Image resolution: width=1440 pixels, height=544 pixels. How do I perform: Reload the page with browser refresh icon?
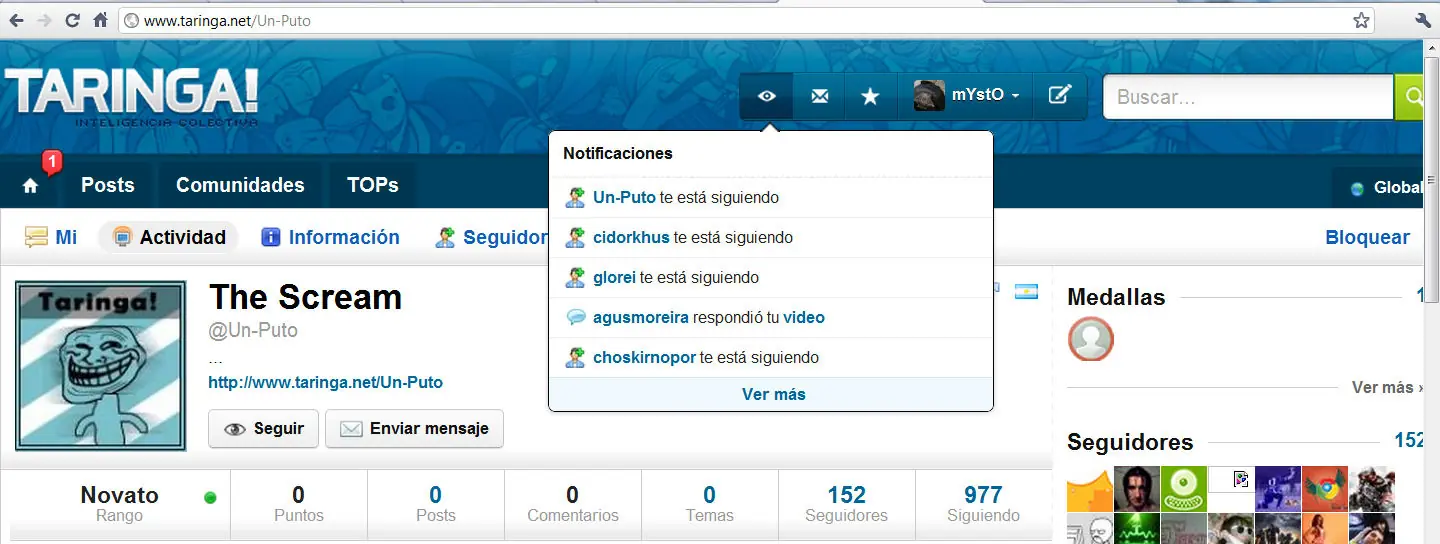(72, 20)
